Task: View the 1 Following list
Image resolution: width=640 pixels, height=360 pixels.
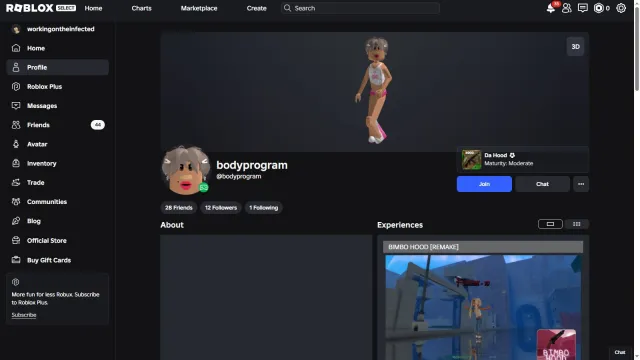Action: coord(264,208)
